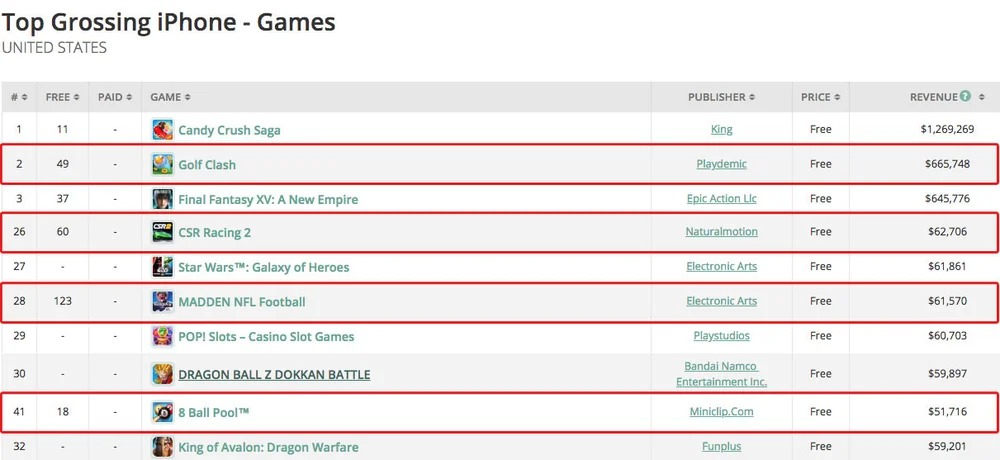Open 8 Ball Pool game link

[x=214, y=412]
